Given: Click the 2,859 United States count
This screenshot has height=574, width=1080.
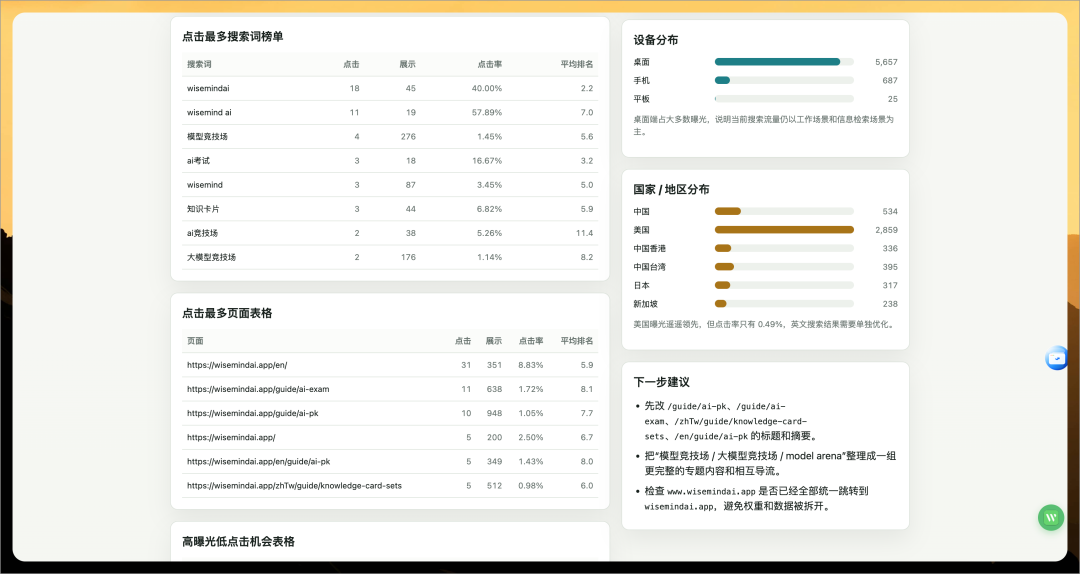Looking at the screenshot, I should 886,230.
